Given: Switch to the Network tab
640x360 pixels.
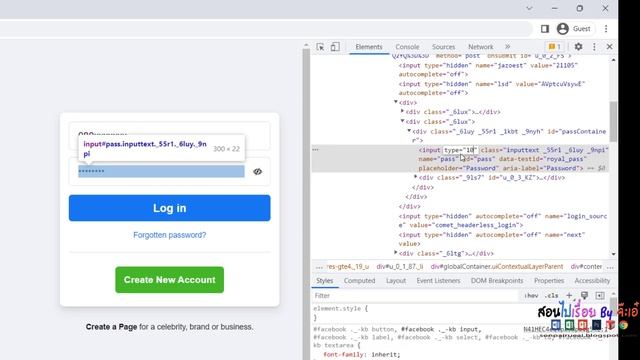Looking at the screenshot, I should [x=480, y=47].
